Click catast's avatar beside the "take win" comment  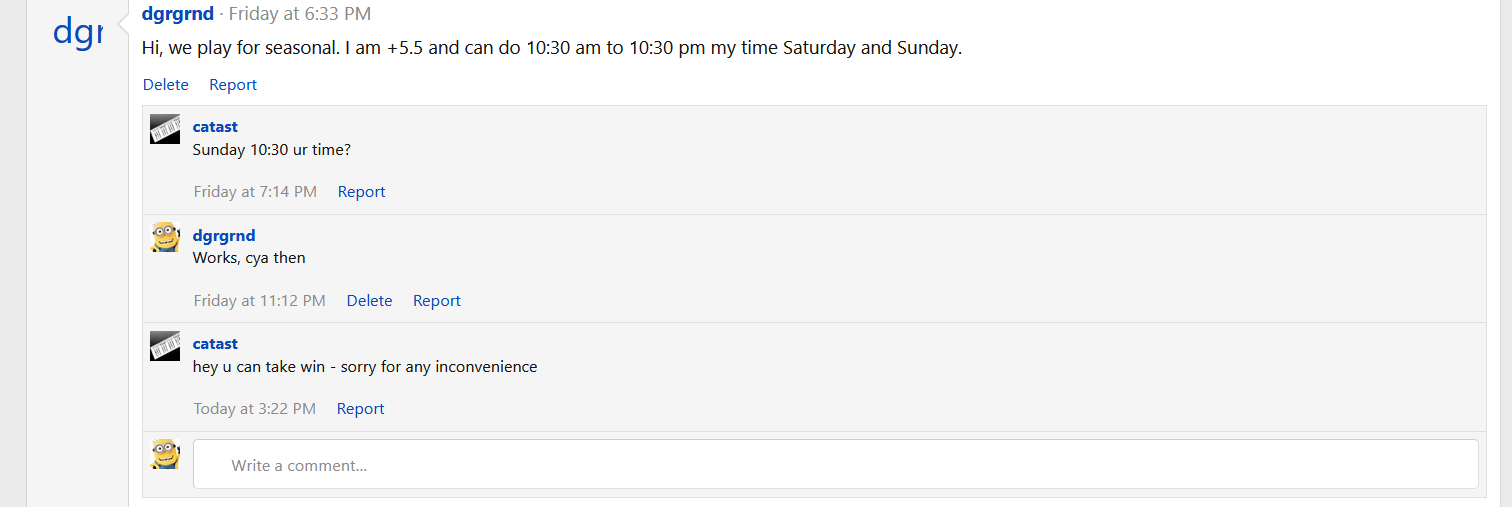pyautogui.click(x=165, y=346)
